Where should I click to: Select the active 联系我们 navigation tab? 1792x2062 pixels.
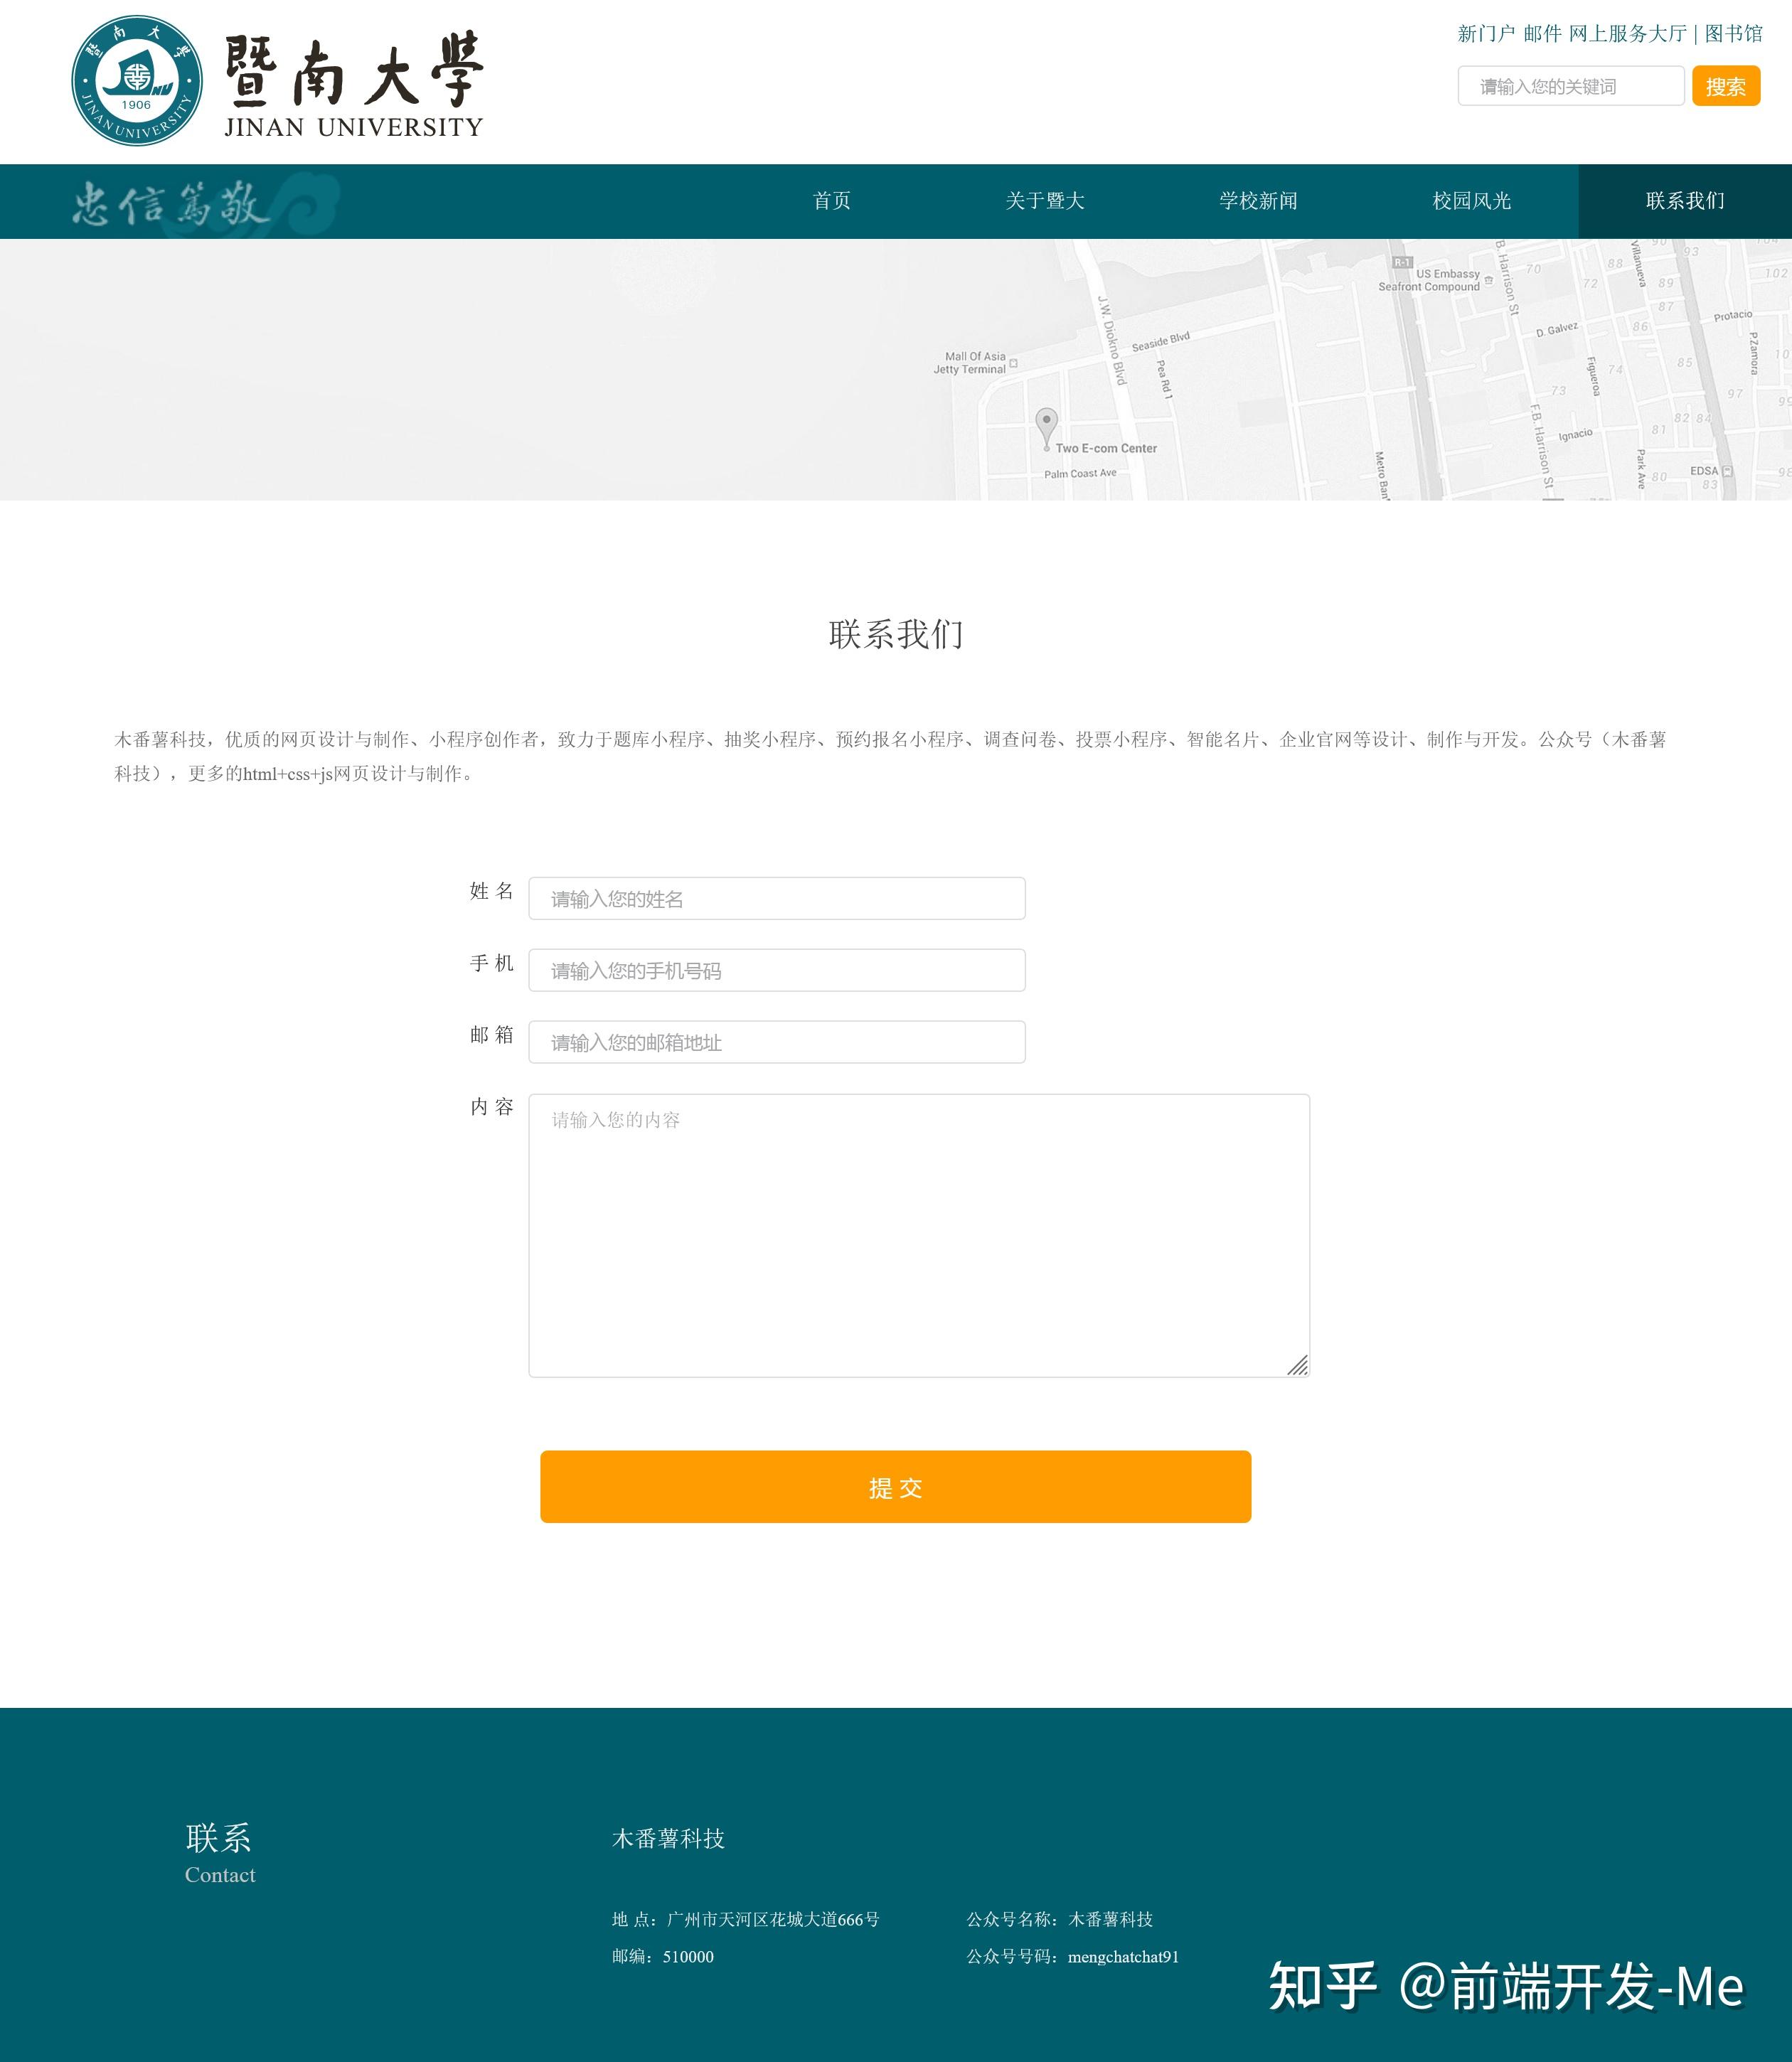(1685, 201)
